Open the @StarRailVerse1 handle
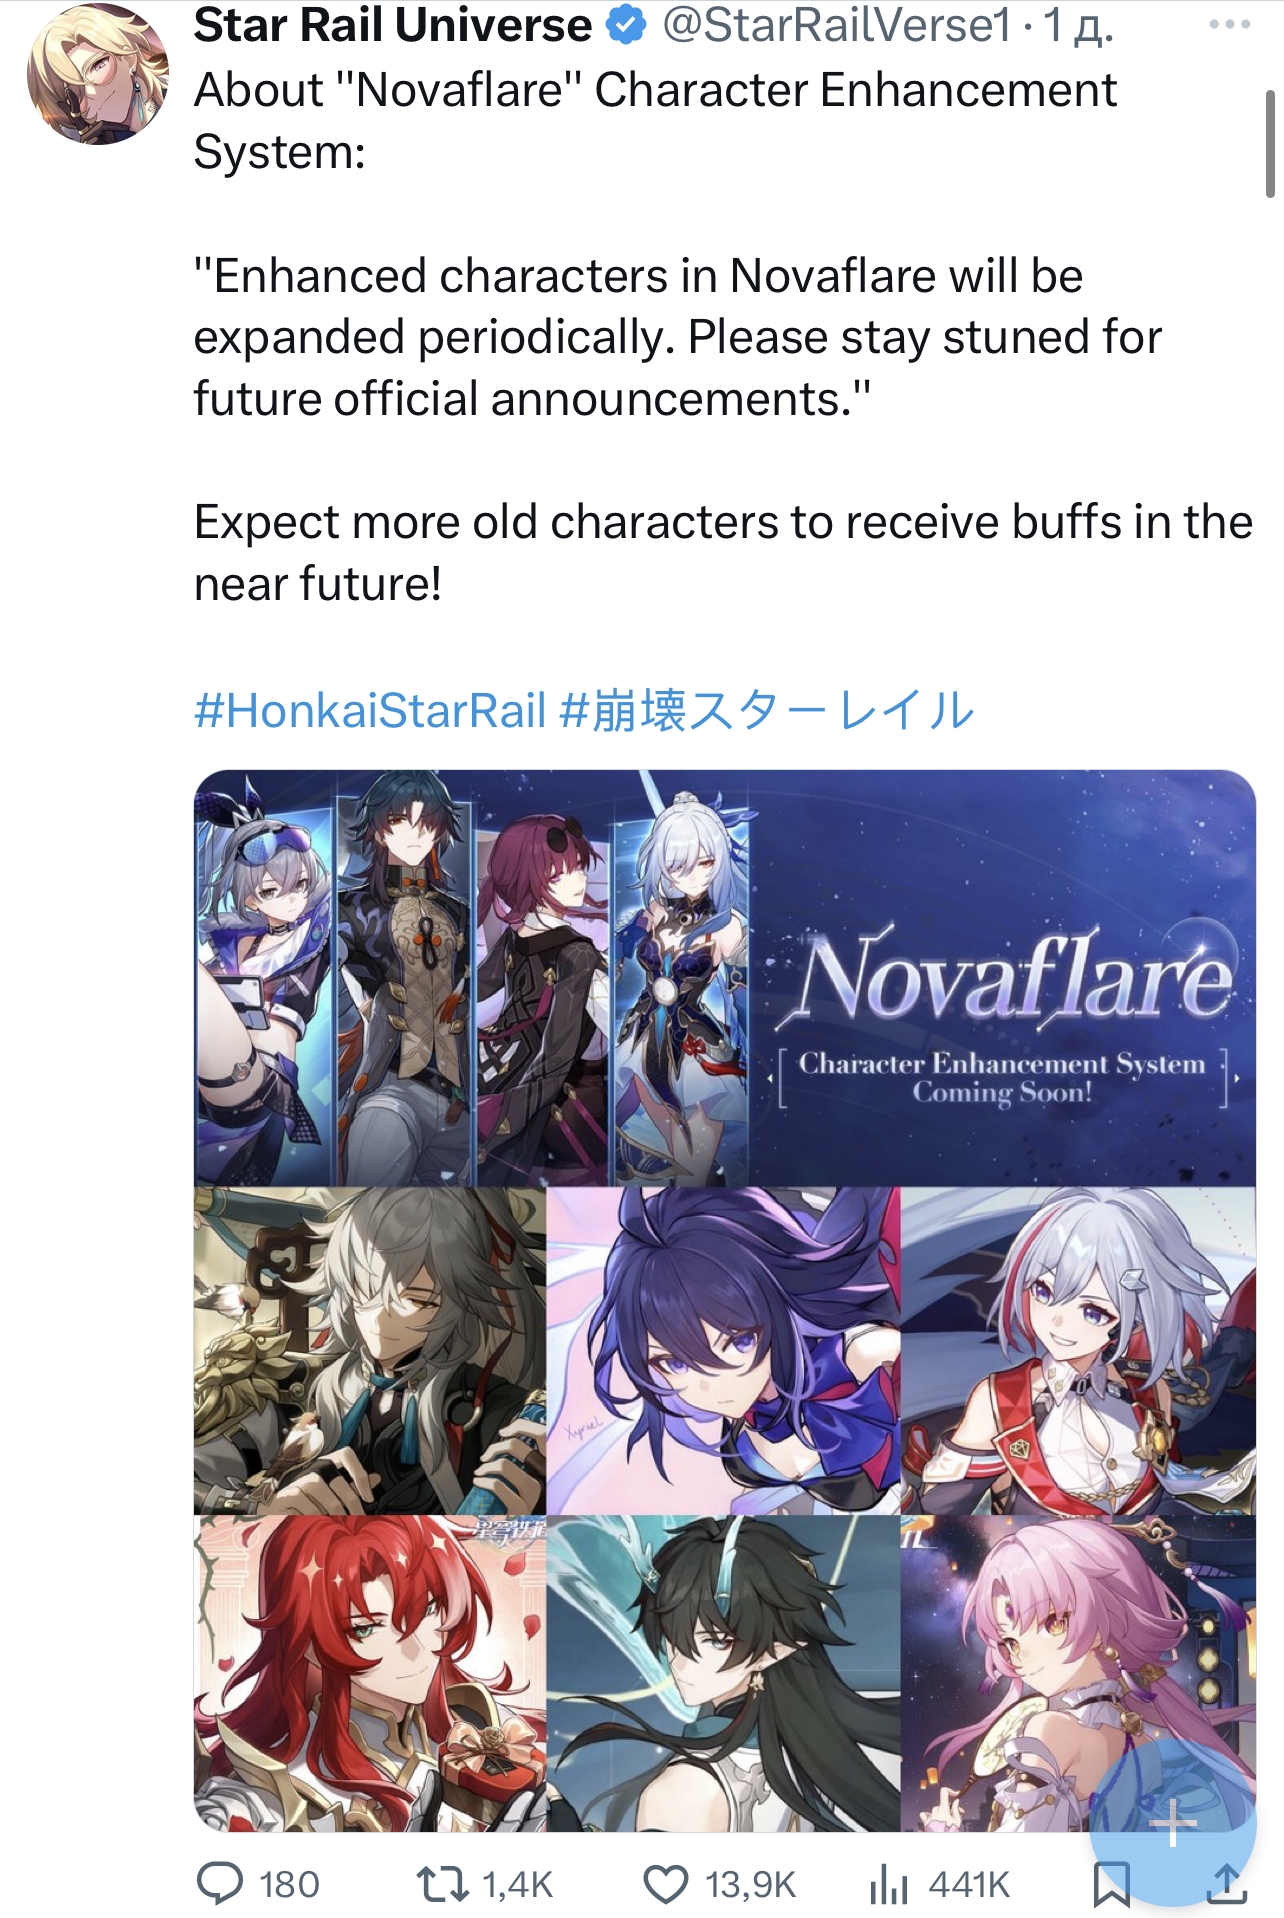 [837, 25]
